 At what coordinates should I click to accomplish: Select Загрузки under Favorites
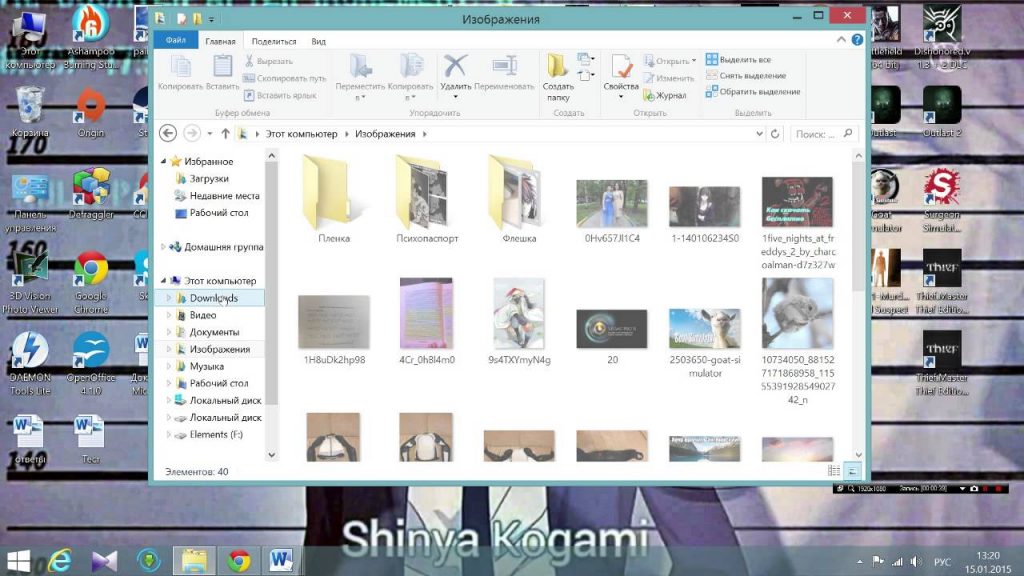pyautogui.click(x=208, y=178)
